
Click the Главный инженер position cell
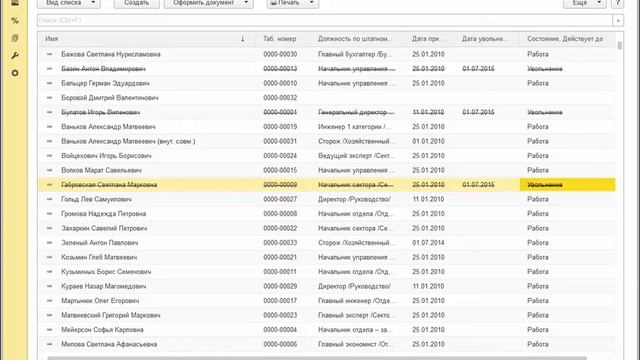357,300
